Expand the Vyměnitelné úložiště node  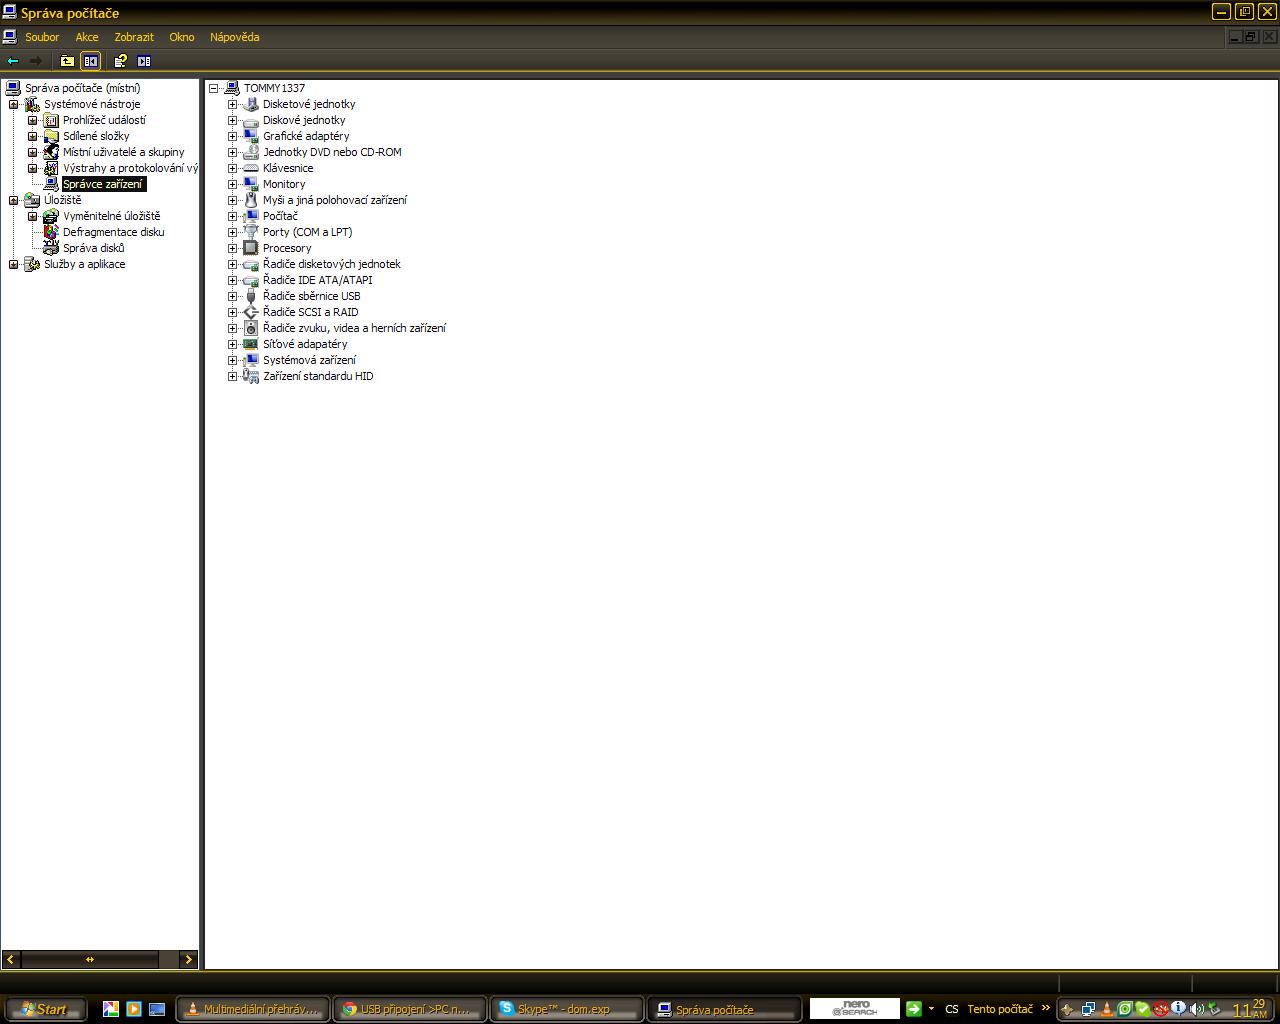33,216
